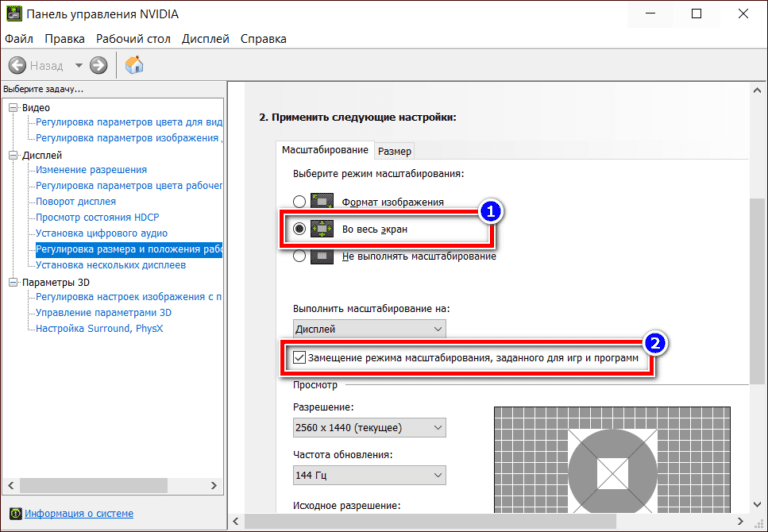Click the Видео tree category label
This screenshot has width=768, height=532.
36,108
